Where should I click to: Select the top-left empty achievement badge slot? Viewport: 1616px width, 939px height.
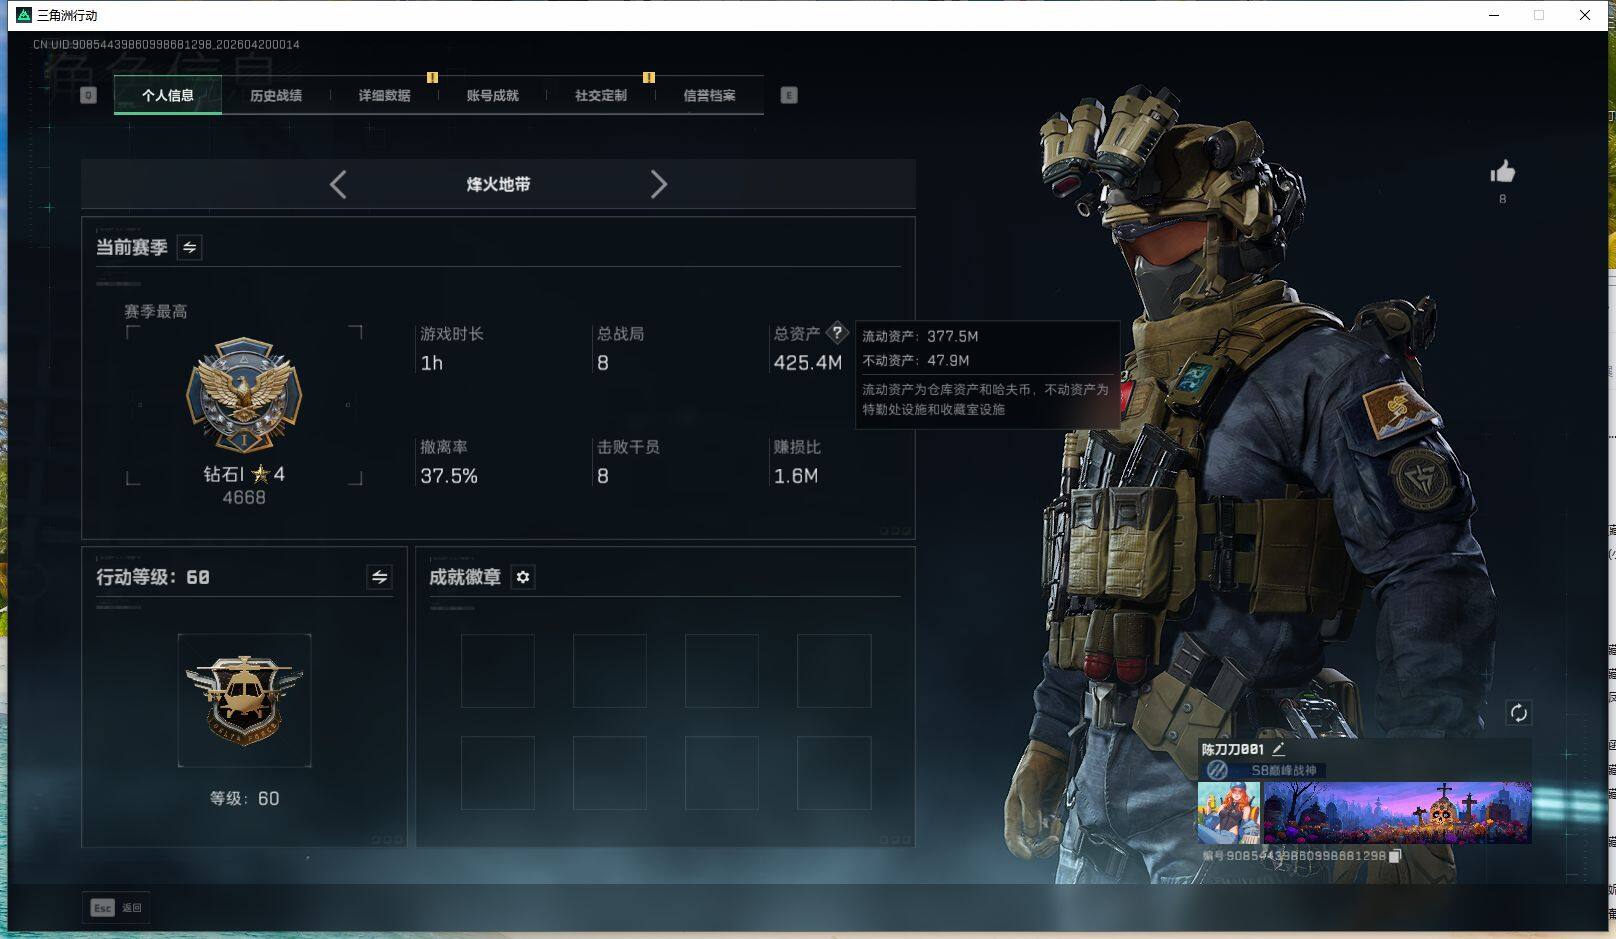(x=498, y=671)
